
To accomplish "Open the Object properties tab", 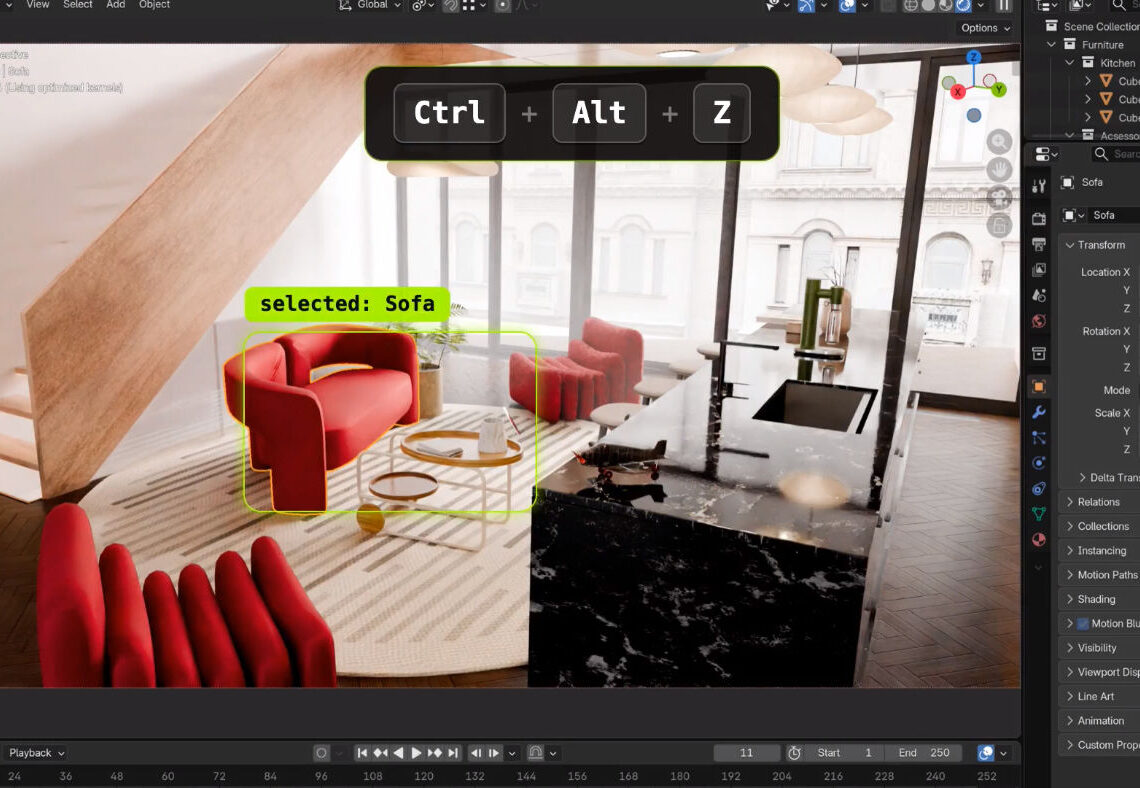I will [x=1039, y=387].
